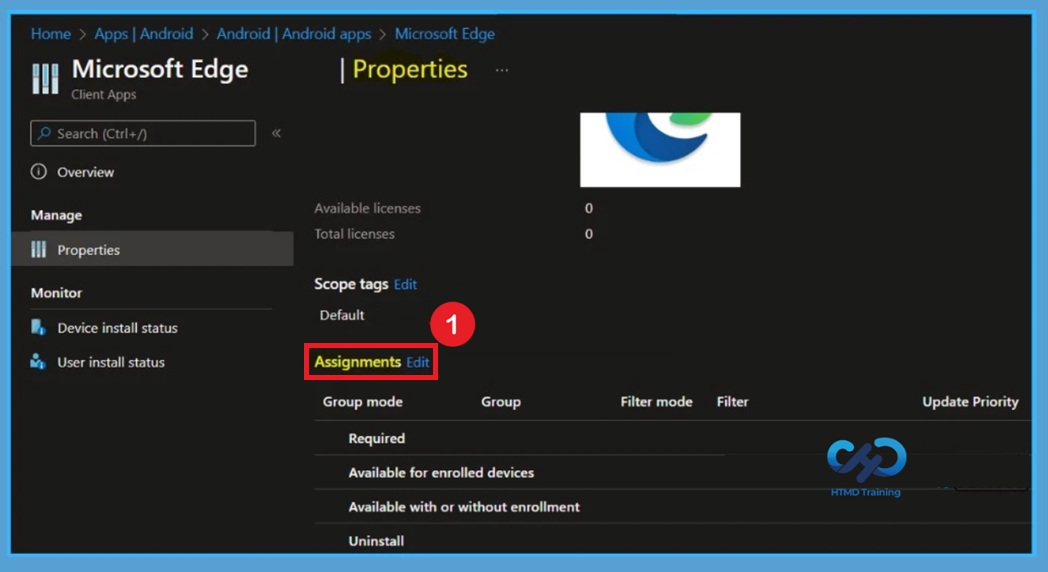Open the Apps | Android breadcrumb

coord(144,34)
